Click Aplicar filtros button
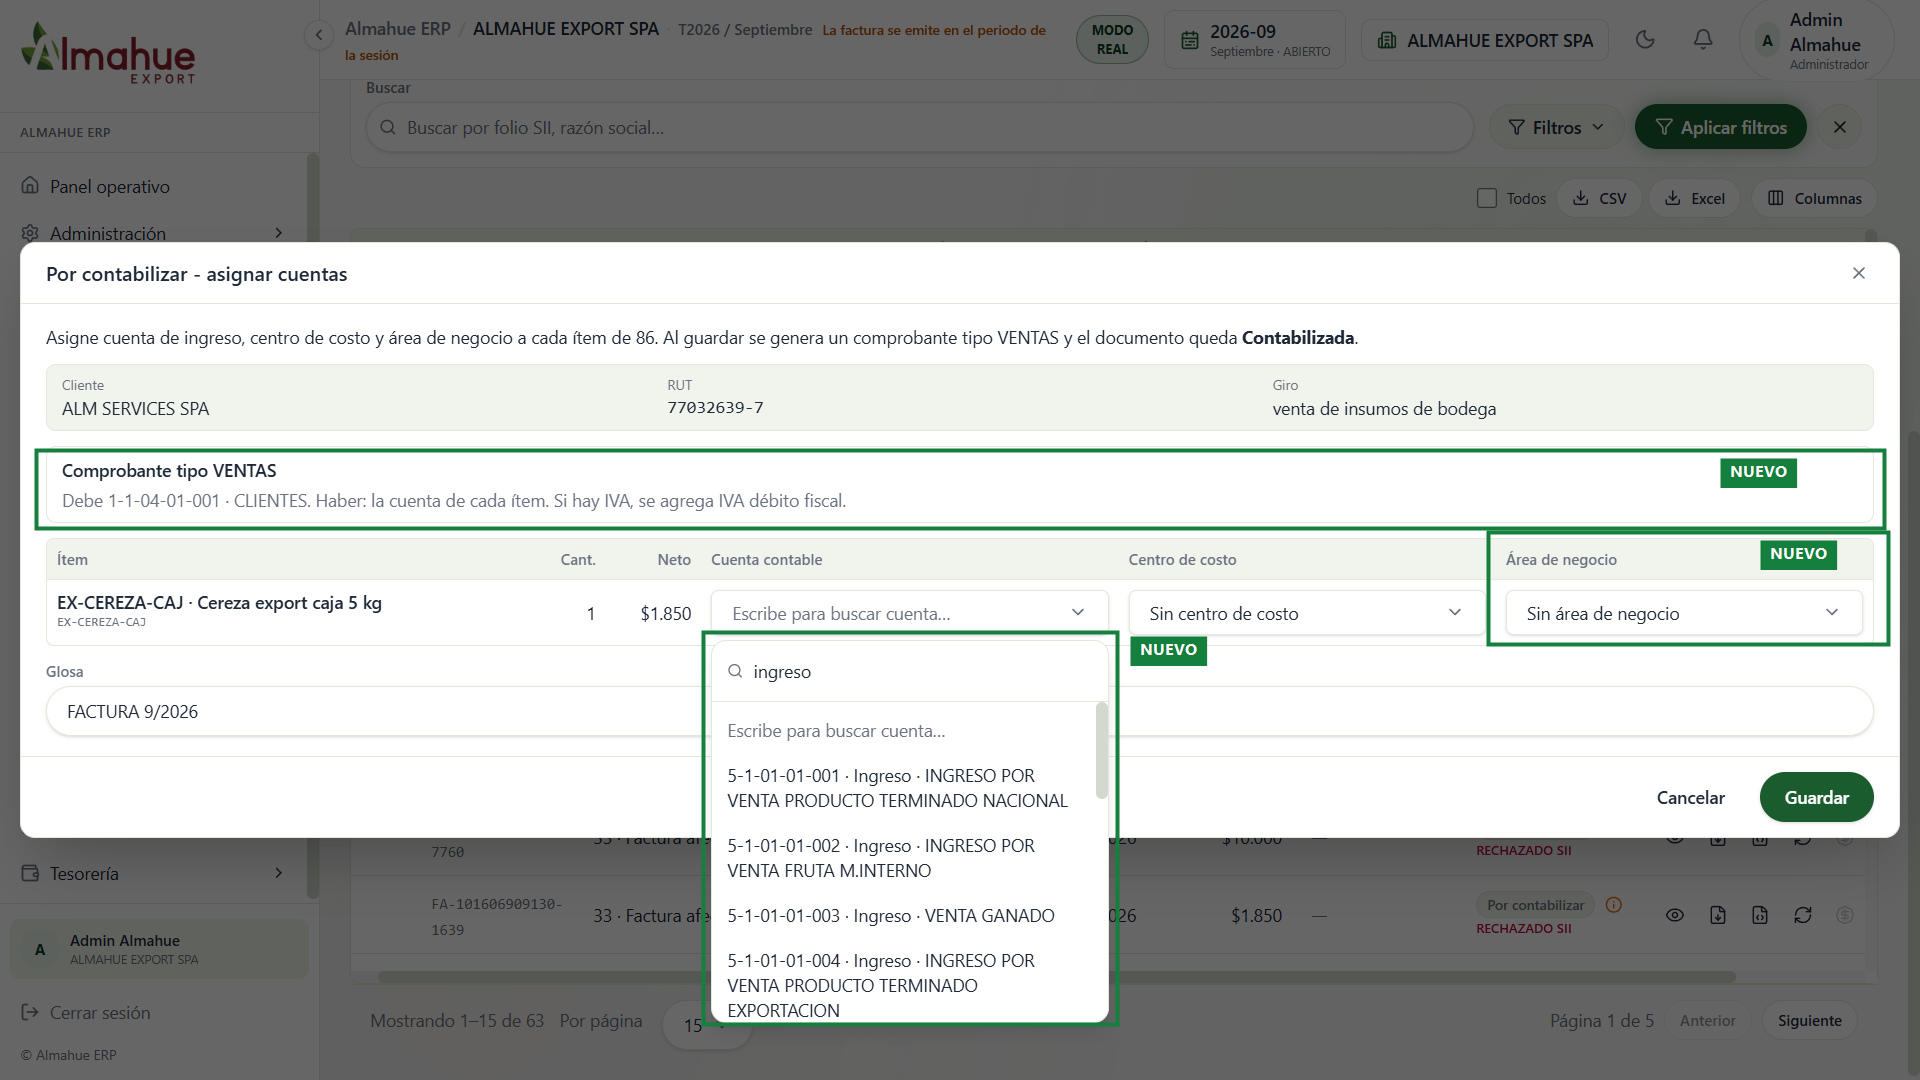 (x=1720, y=127)
